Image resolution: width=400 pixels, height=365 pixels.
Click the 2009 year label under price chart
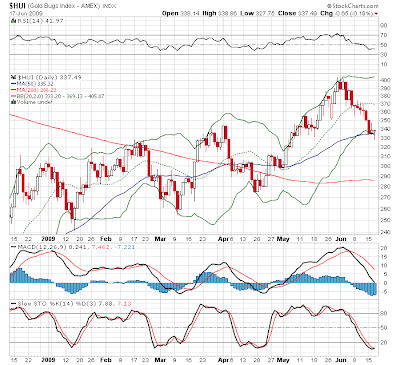[x=48, y=239]
